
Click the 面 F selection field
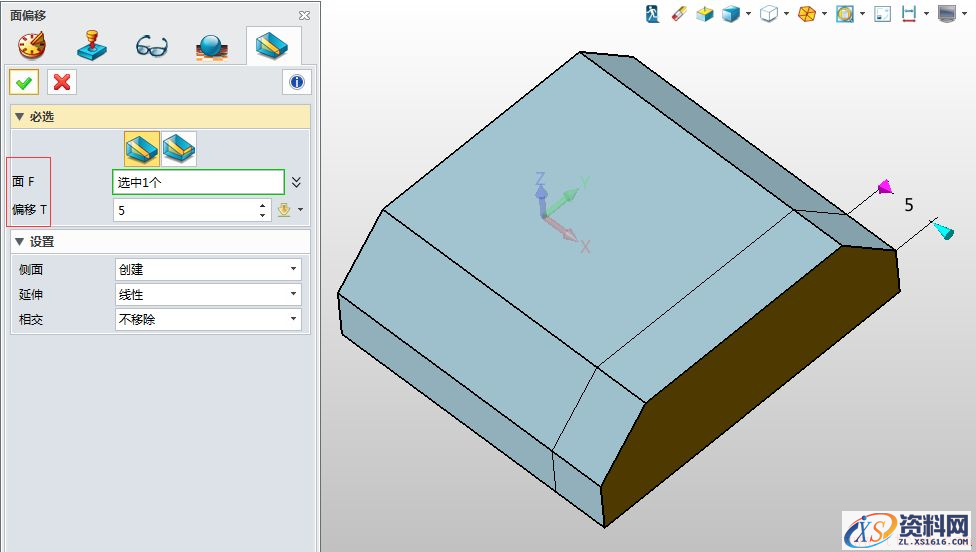click(198, 182)
